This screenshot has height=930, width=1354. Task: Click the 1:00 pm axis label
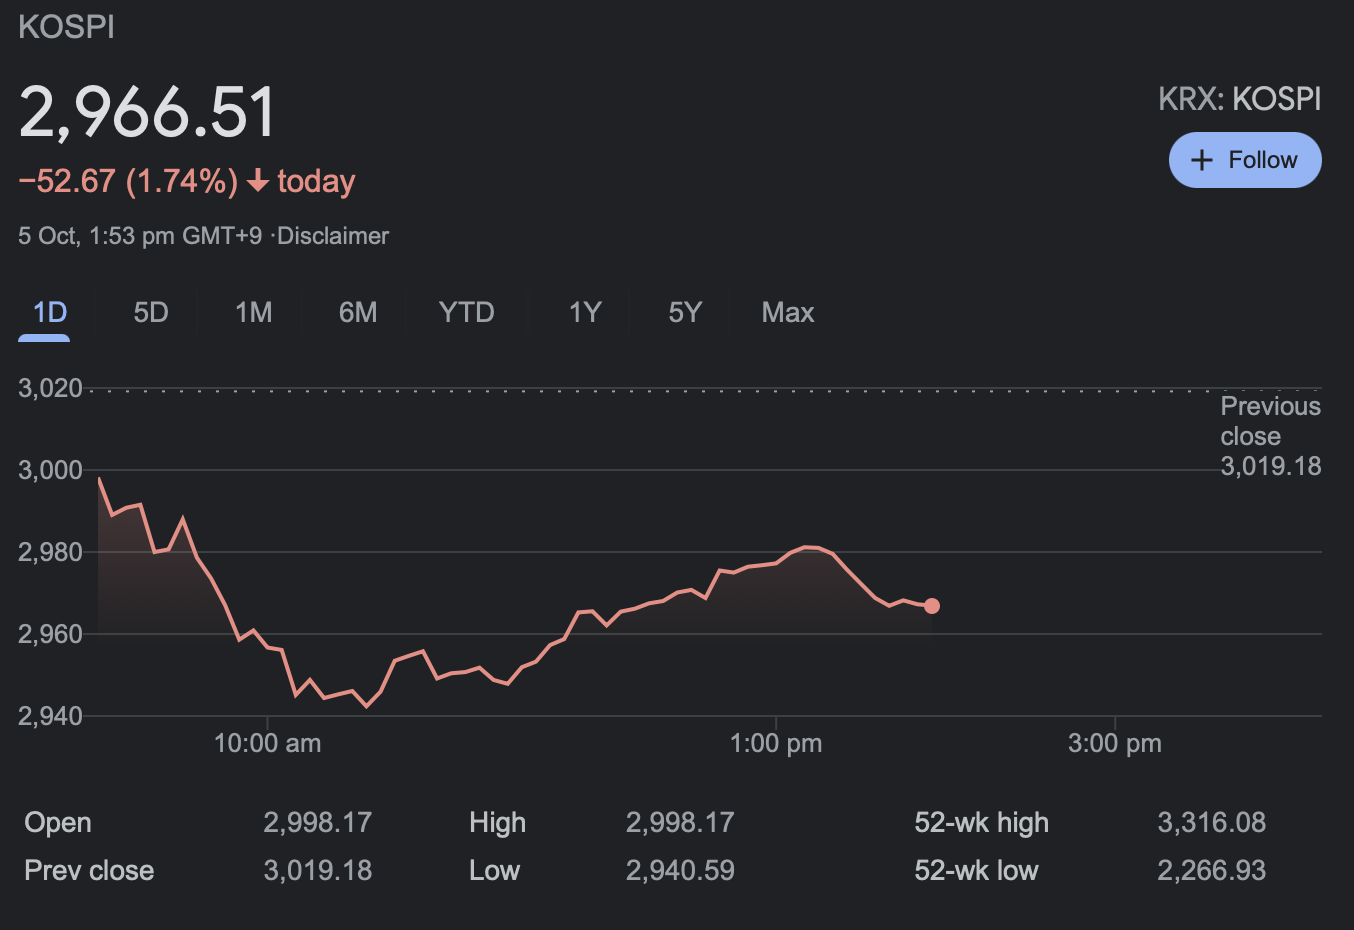tap(776, 743)
